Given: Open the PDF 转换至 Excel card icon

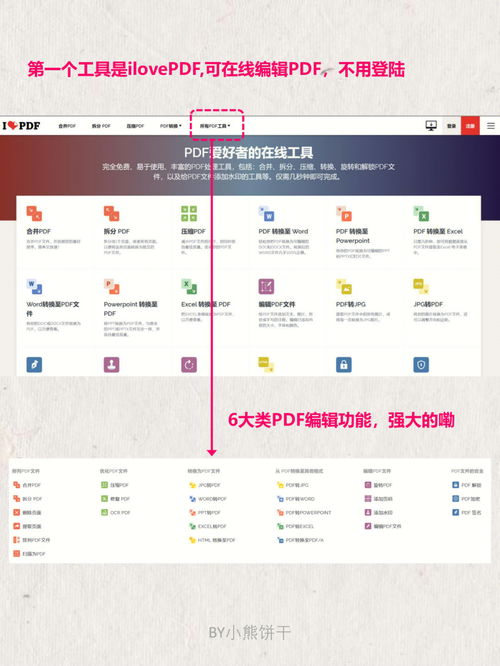Looking at the screenshot, I should pos(421,213).
